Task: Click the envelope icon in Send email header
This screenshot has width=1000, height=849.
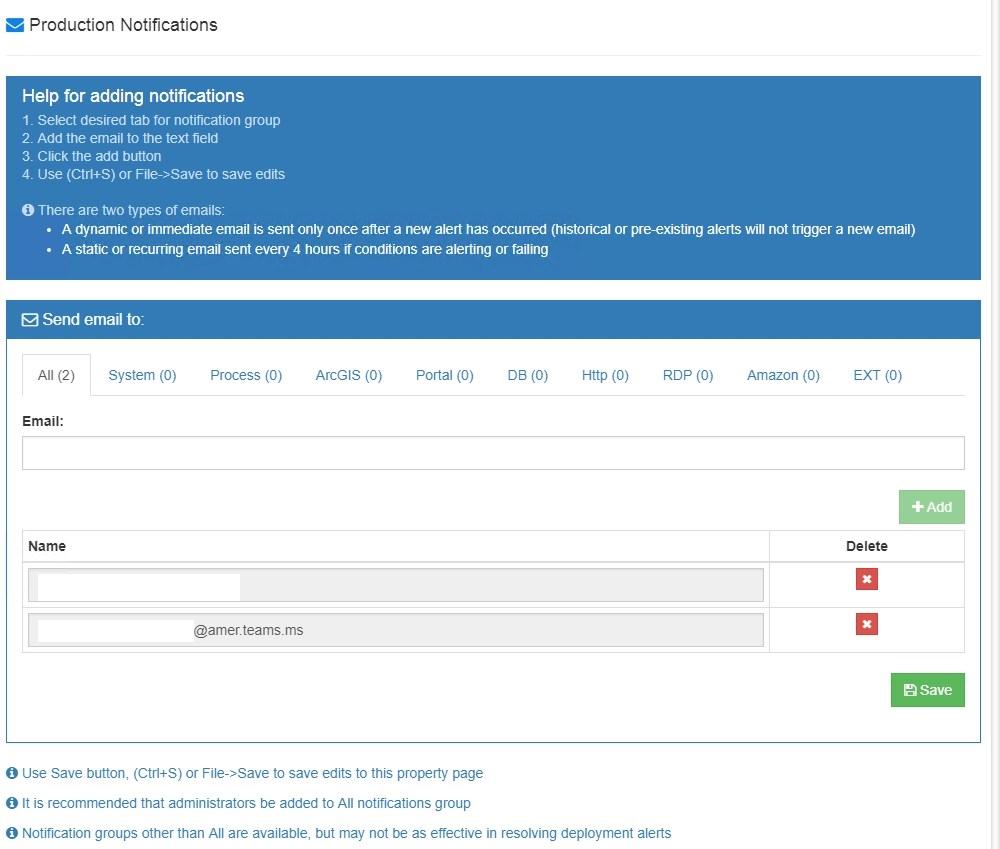Action: coord(29,319)
